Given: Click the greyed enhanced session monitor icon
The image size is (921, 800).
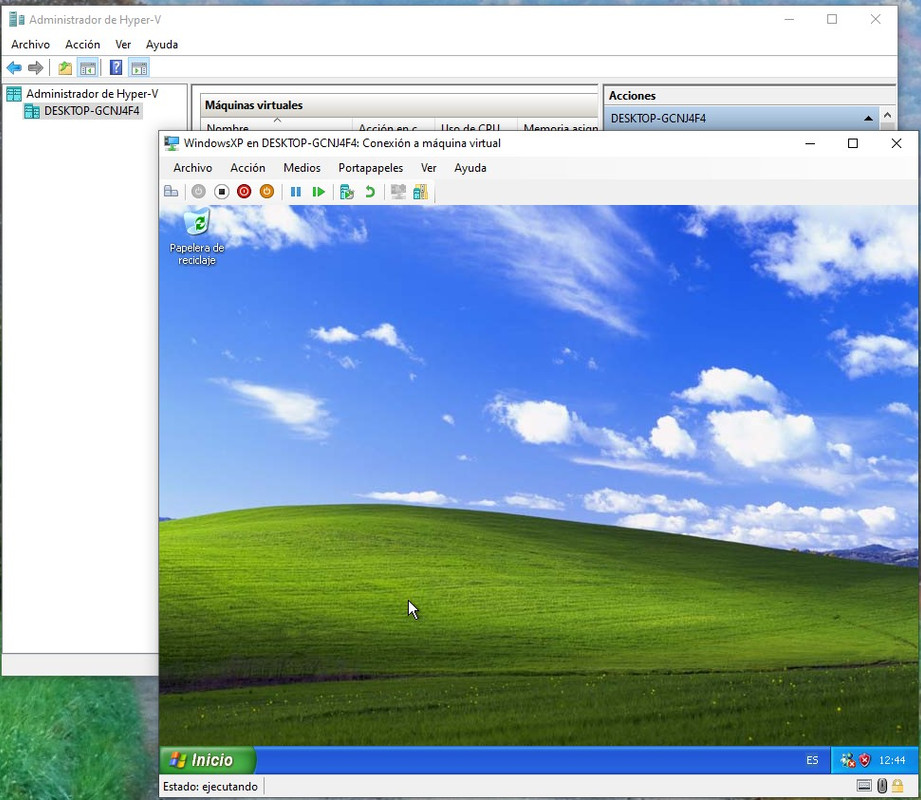Looking at the screenshot, I should point(398,191).
